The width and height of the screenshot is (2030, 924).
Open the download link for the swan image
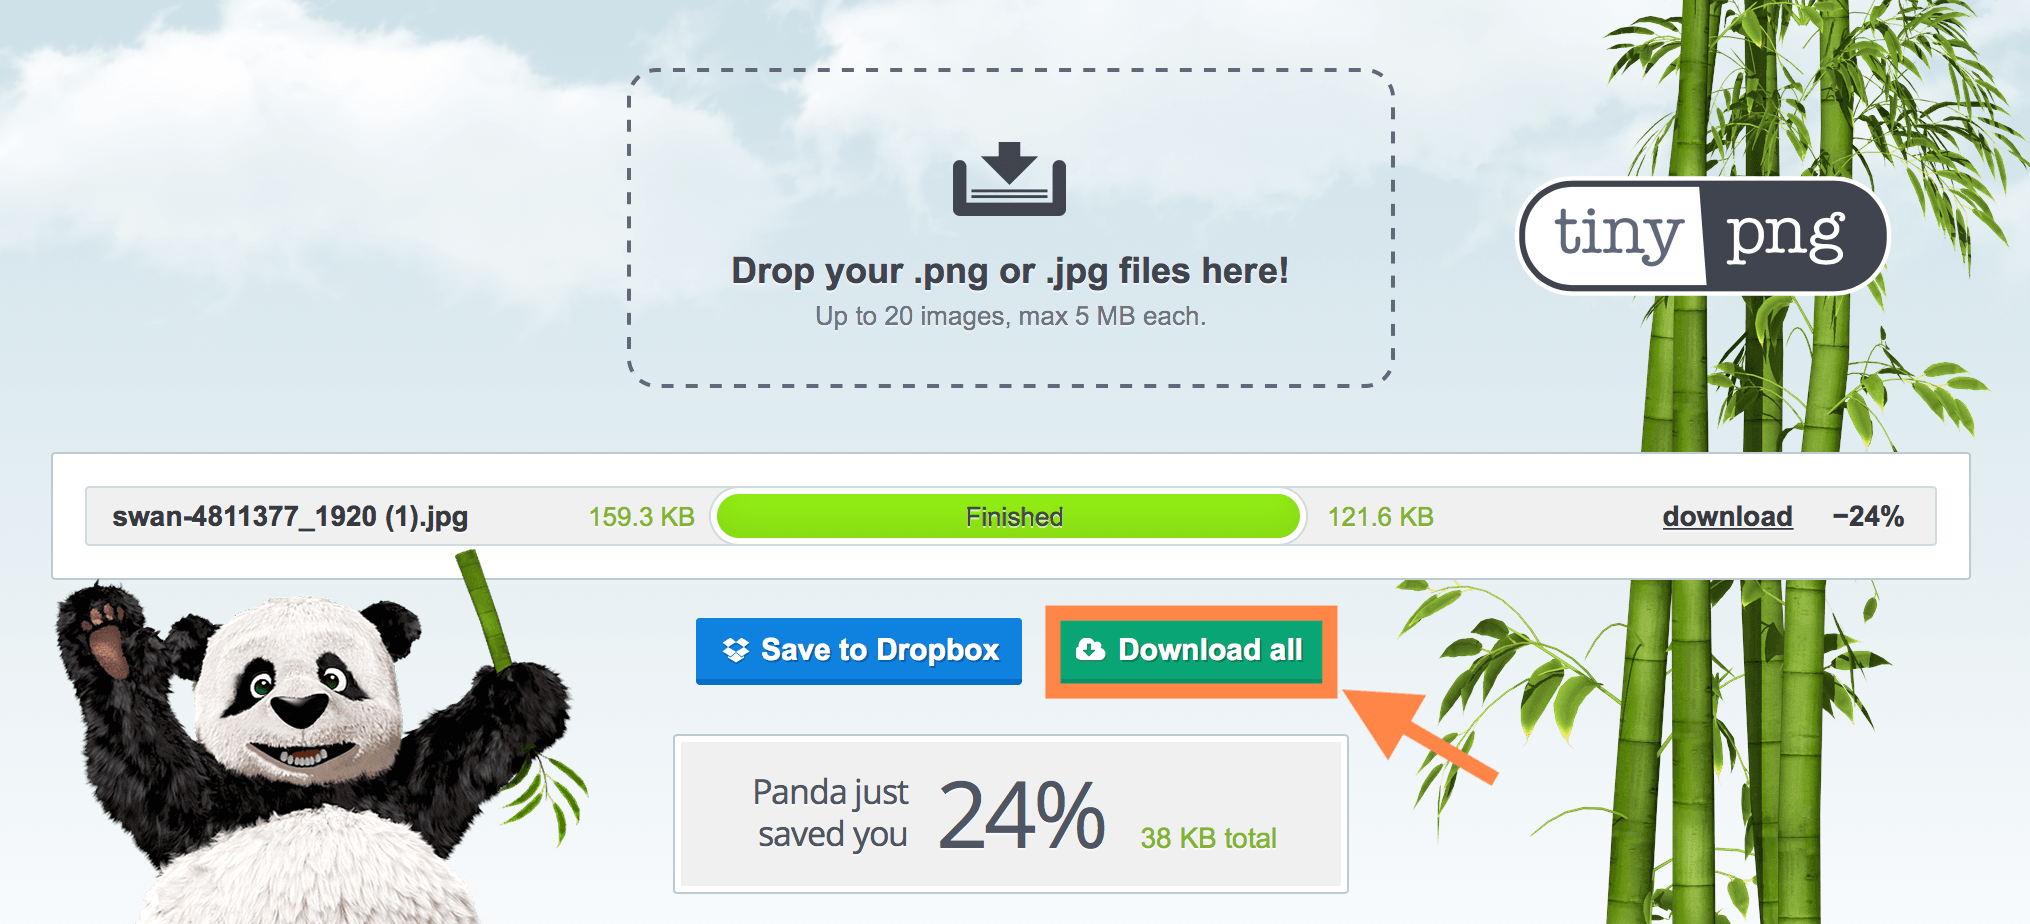[1727, 517]
